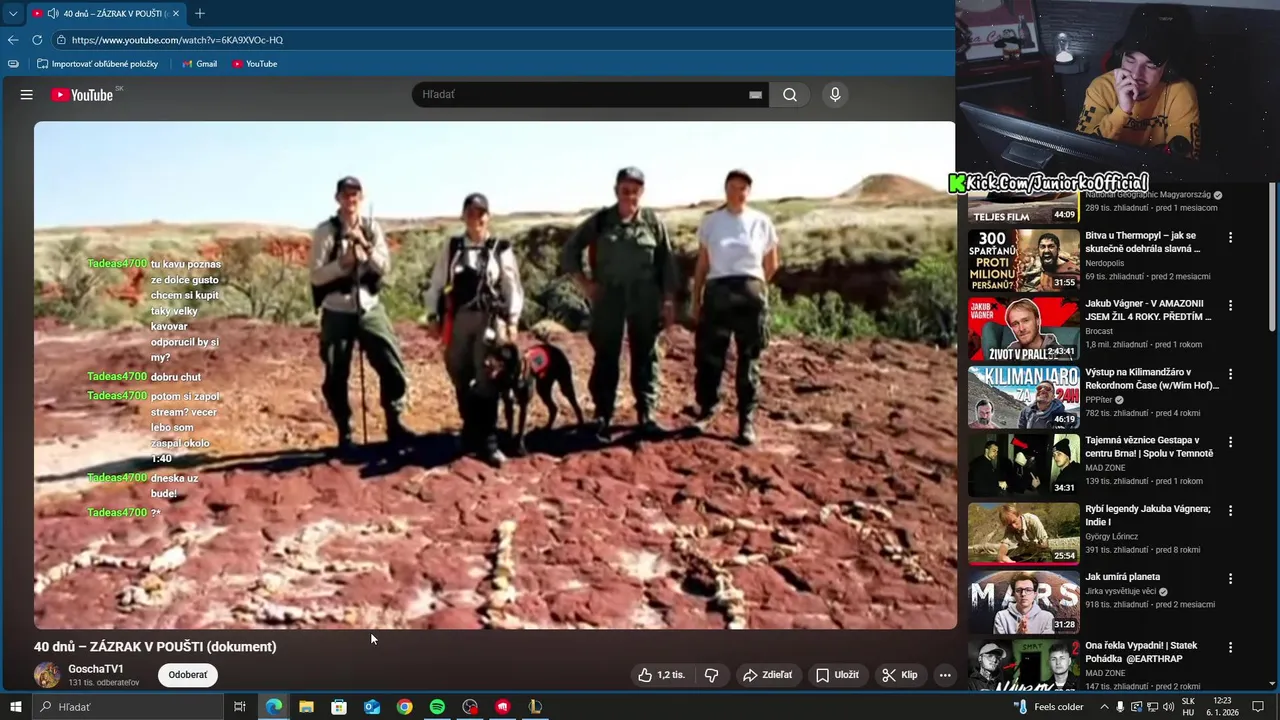Open more actions three-dot menu under the video

[x=944, y=675]
